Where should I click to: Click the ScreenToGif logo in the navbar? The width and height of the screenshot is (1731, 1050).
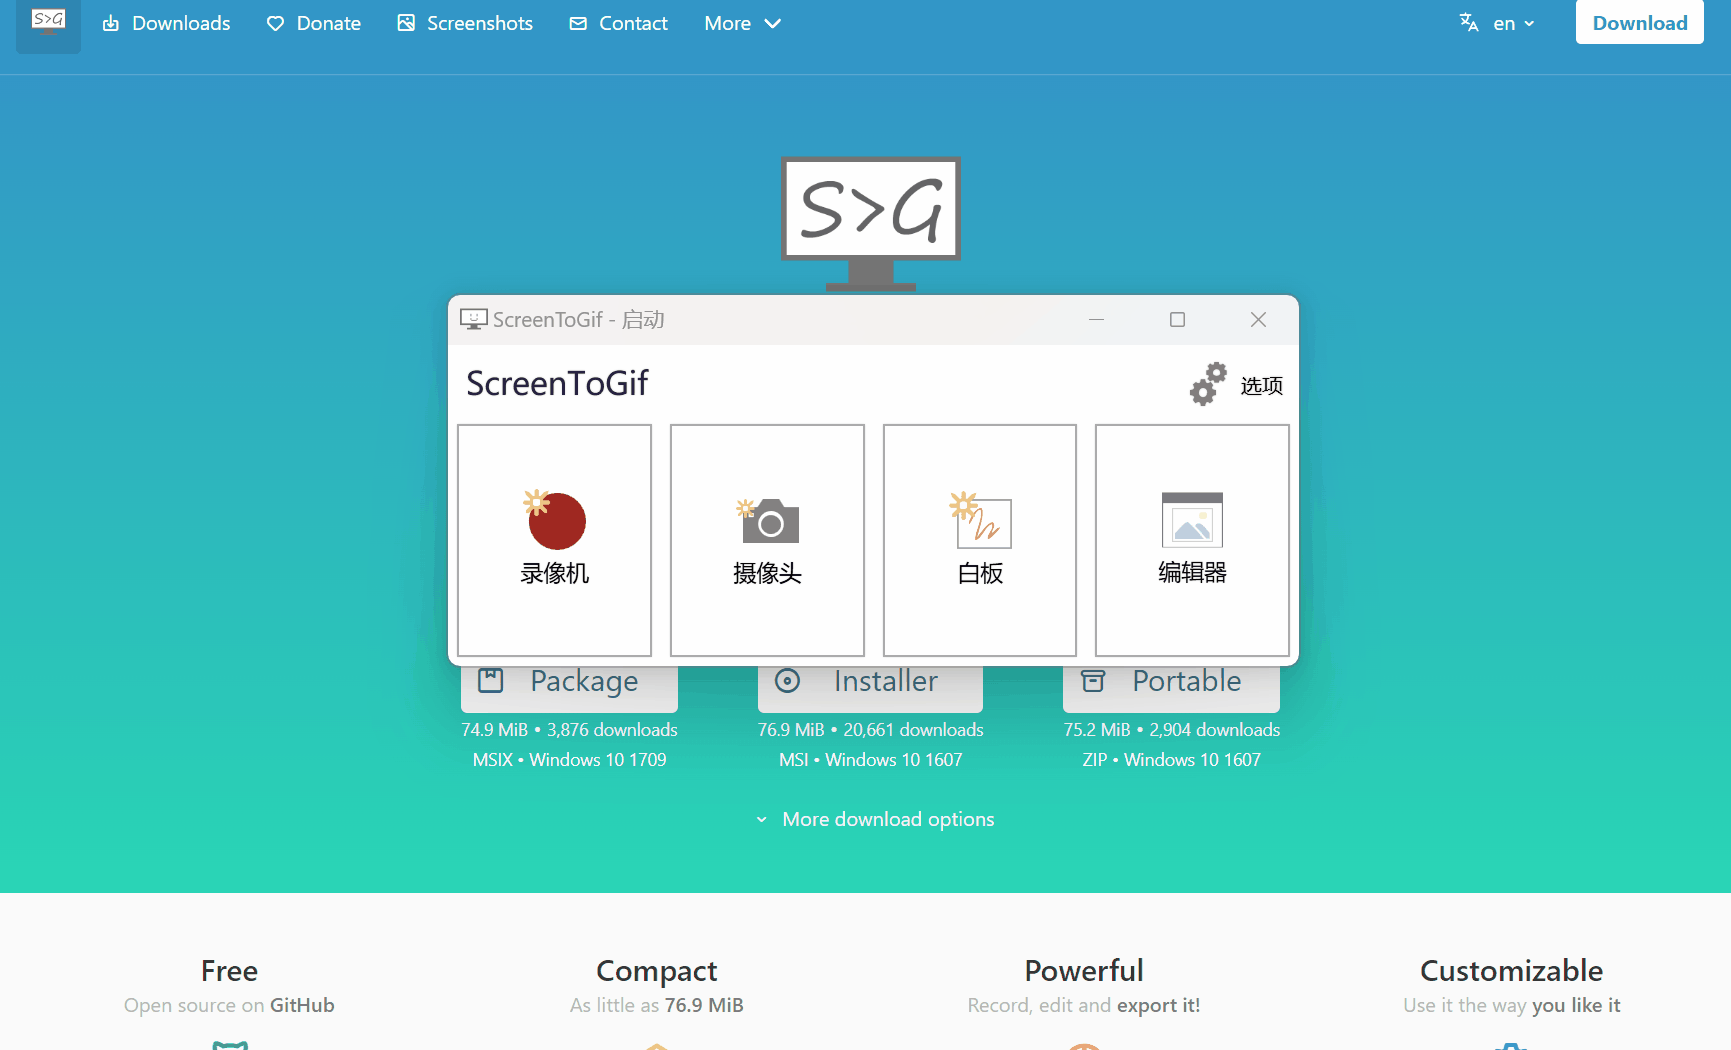[x=48, y=23]
